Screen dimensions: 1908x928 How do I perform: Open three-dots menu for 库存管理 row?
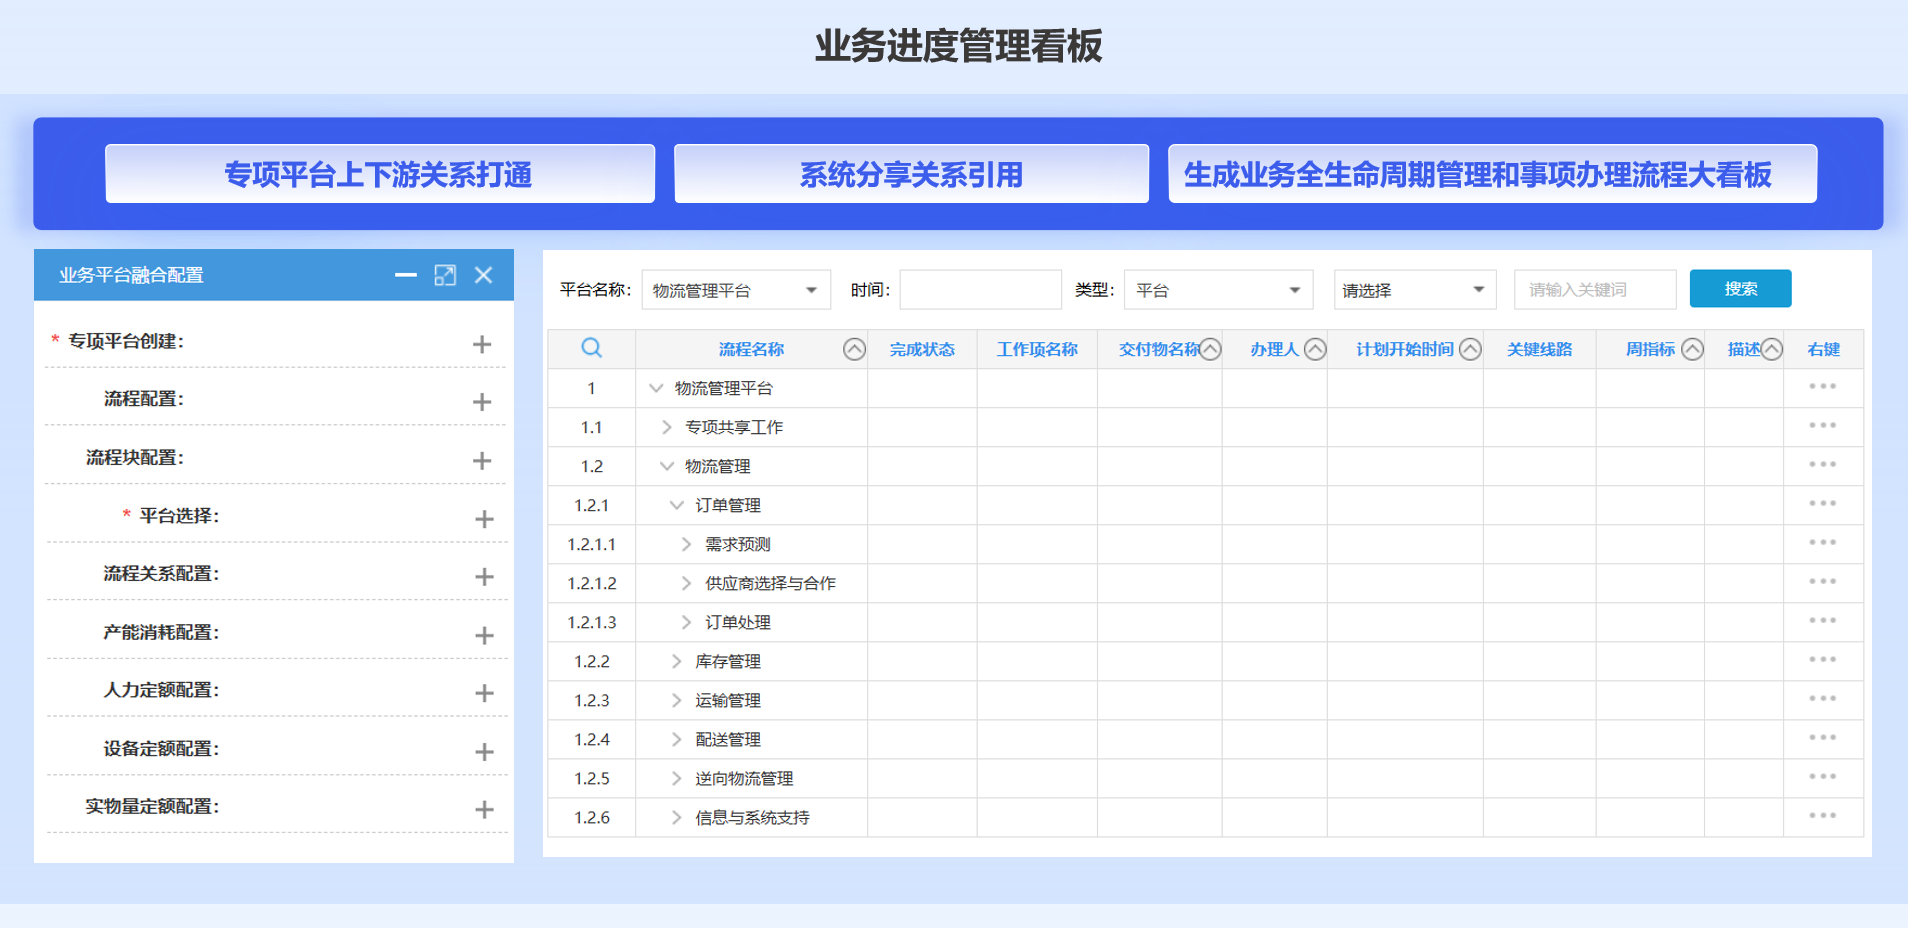pos(1822,660)
